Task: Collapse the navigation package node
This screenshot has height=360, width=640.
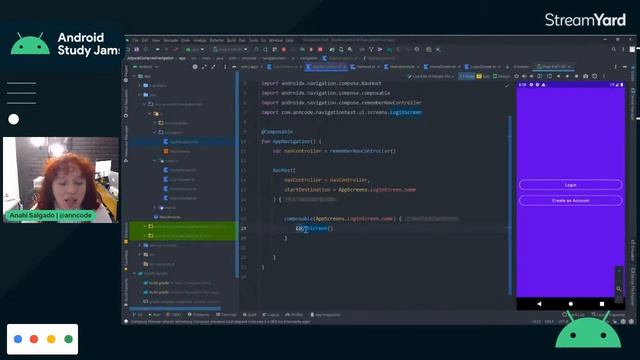Action: point(155,132)
